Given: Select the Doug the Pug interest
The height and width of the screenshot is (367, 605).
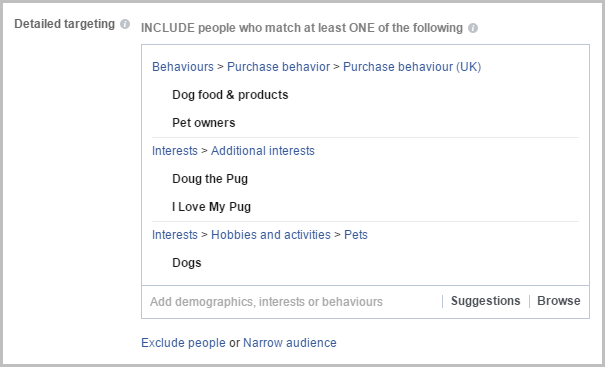Looking at the screenshot, I should [210, 179].
